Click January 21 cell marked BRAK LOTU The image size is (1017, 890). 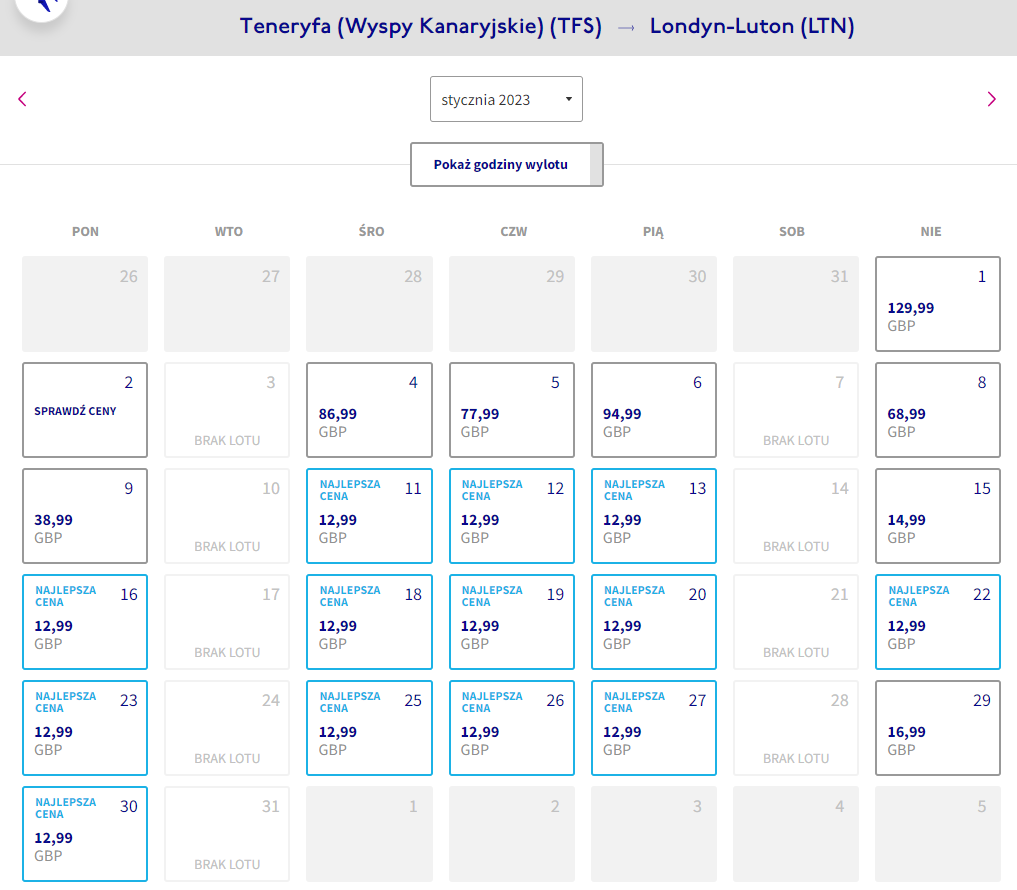(796, 621)
